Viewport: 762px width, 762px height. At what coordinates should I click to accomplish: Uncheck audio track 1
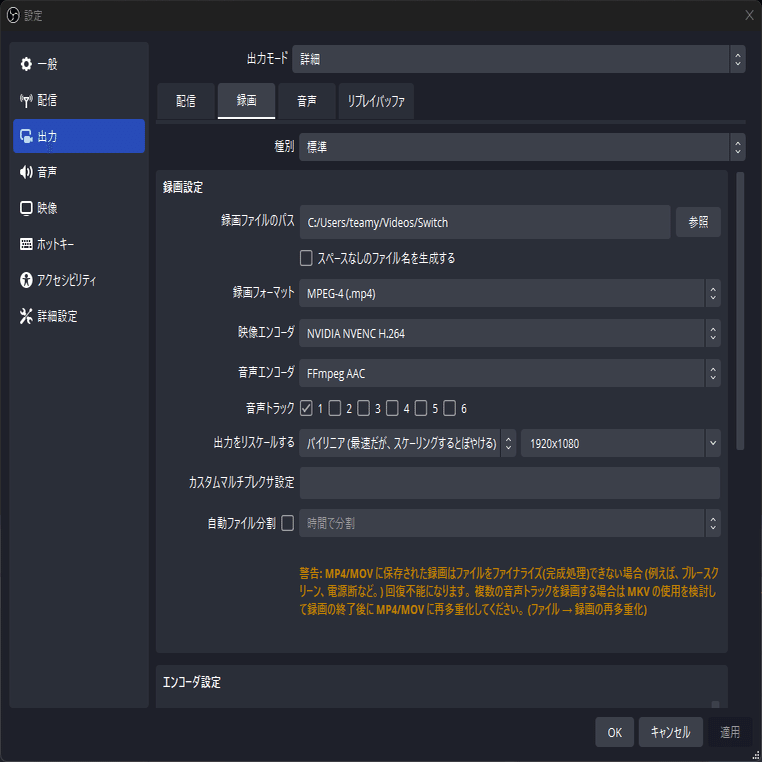pos(306,408)
